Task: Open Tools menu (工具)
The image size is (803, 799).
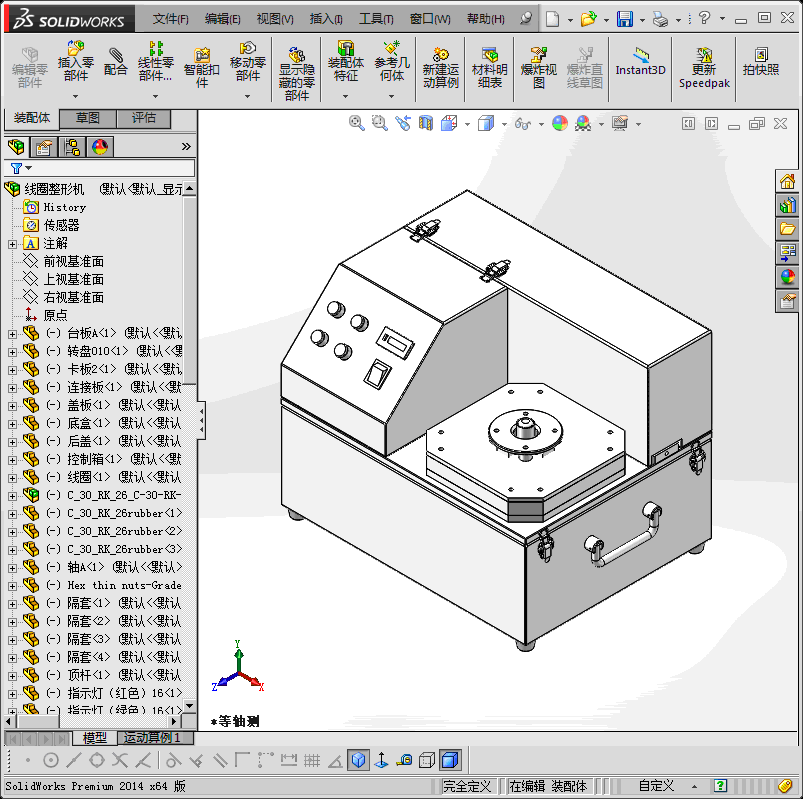Action: point(376,19)
